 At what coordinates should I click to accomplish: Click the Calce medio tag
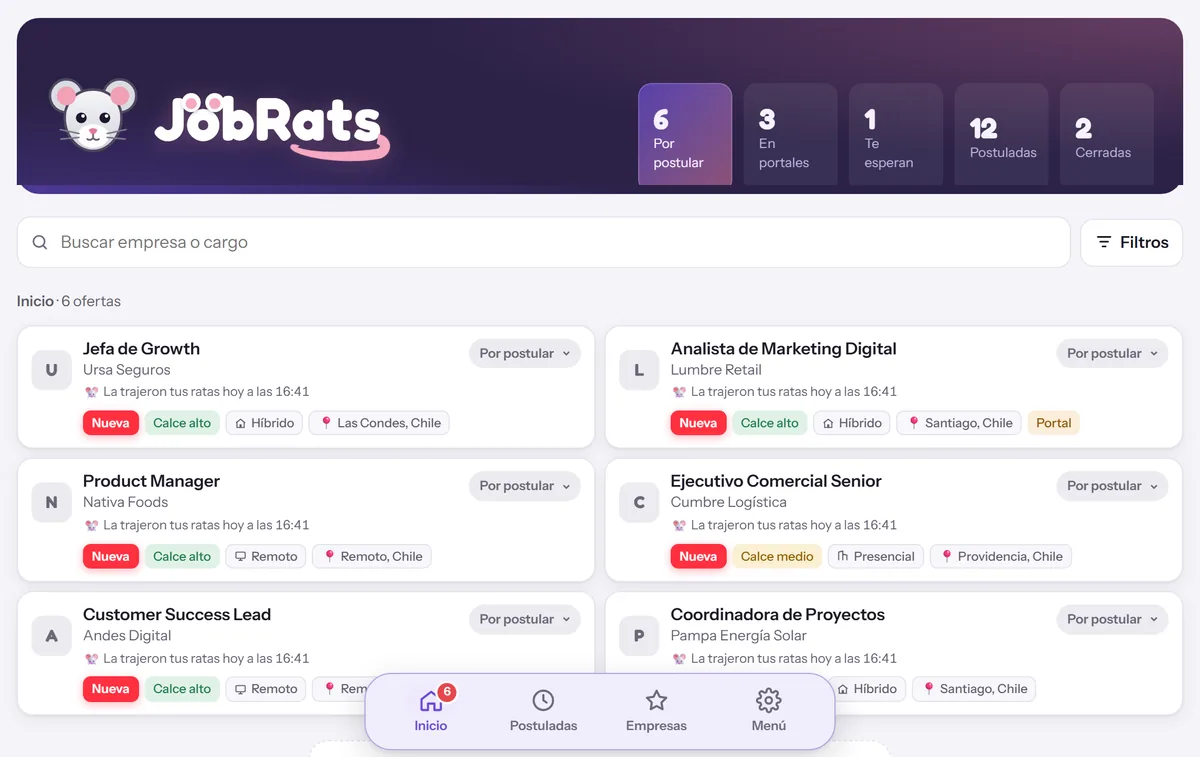777,556
